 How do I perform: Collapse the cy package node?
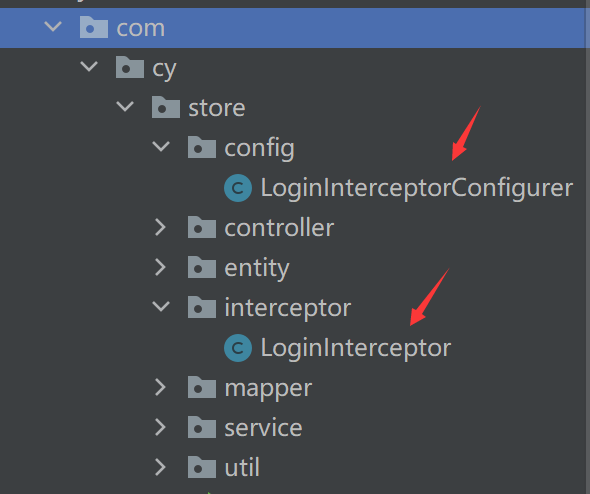pyautogui.click(x=89, y=66)
